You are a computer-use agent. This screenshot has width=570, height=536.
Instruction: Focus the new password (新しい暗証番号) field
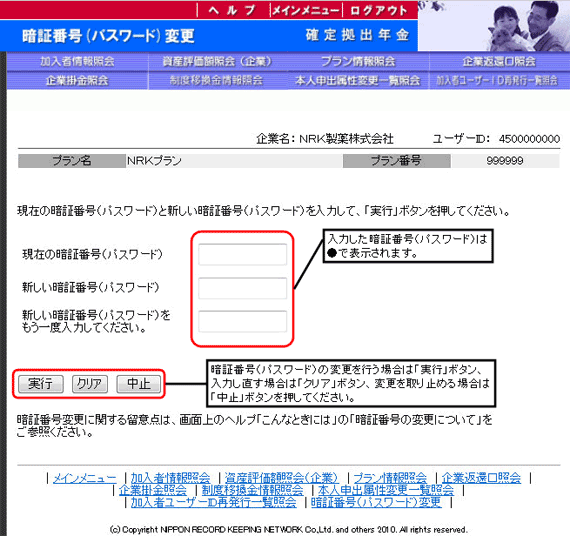[x=242, y=288]
